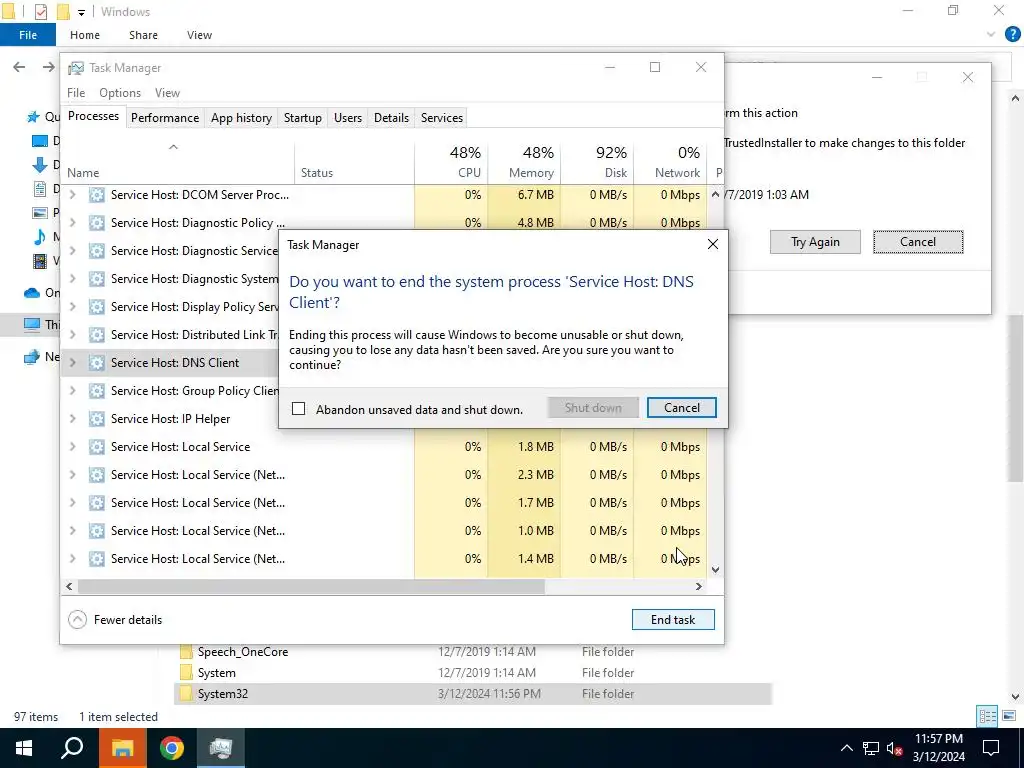Viewport: 1024px width, 768px height.
Task: Click Task Manager taskbar icon
Action: point(221,748)
